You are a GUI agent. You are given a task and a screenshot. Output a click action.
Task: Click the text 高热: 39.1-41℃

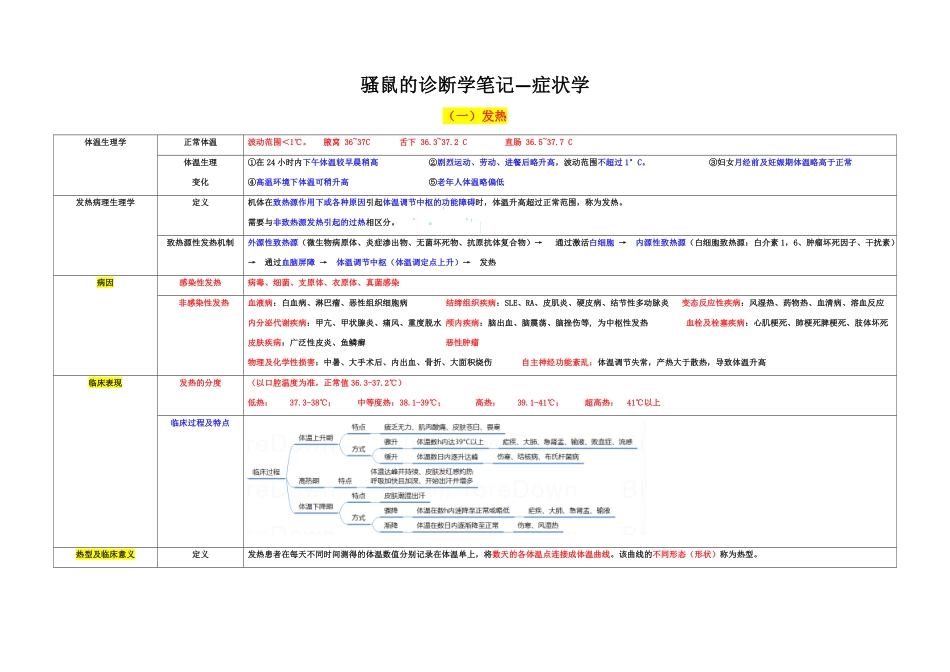[x=517, y=402]
